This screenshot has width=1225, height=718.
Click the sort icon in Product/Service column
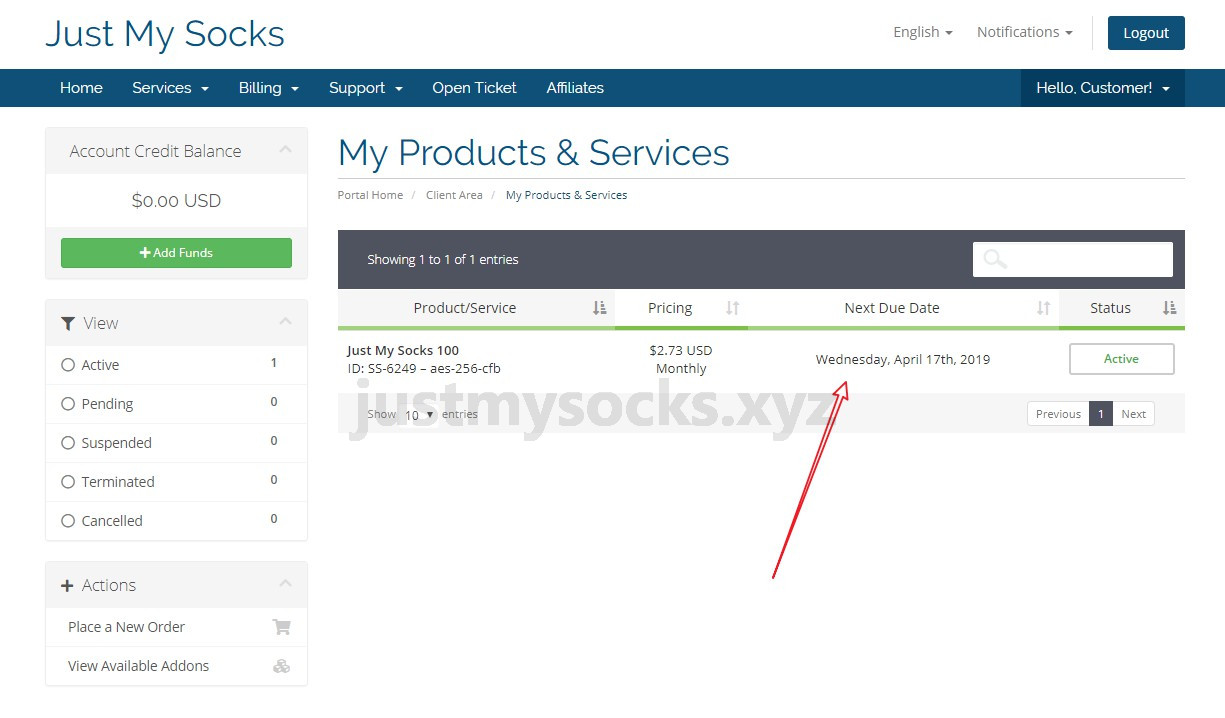[x=599, y=308]
